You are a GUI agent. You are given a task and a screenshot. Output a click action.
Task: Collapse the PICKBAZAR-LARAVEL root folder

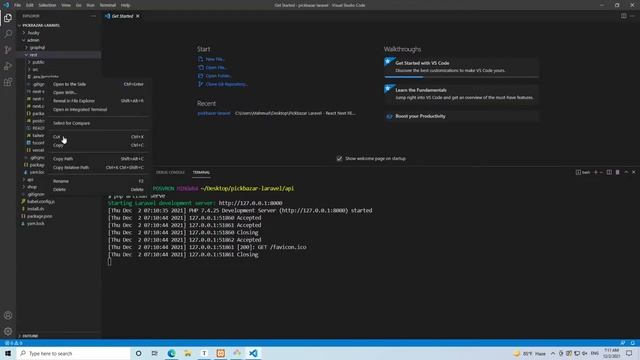[x=41, y=25]
